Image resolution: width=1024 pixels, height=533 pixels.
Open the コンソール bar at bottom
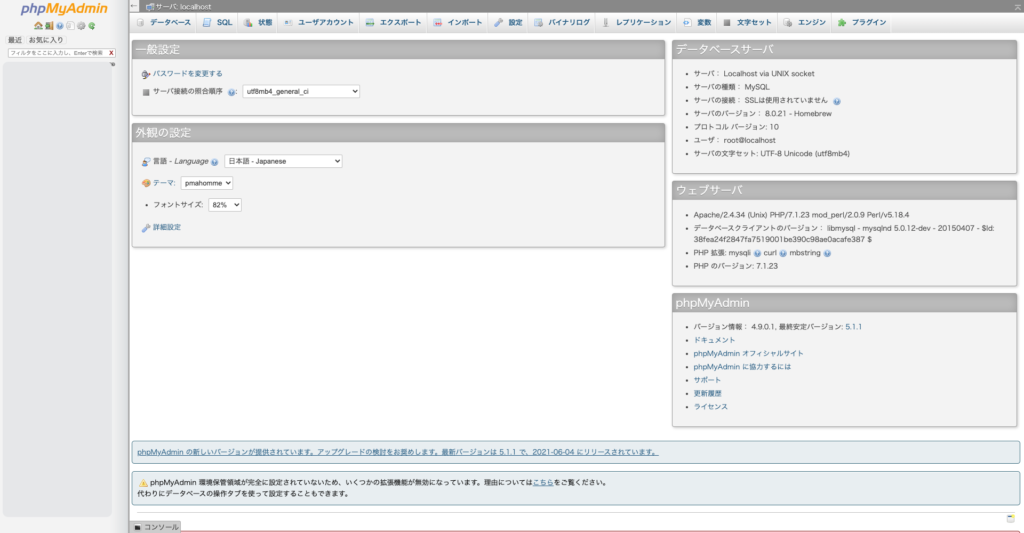click(x=156, y=527)
